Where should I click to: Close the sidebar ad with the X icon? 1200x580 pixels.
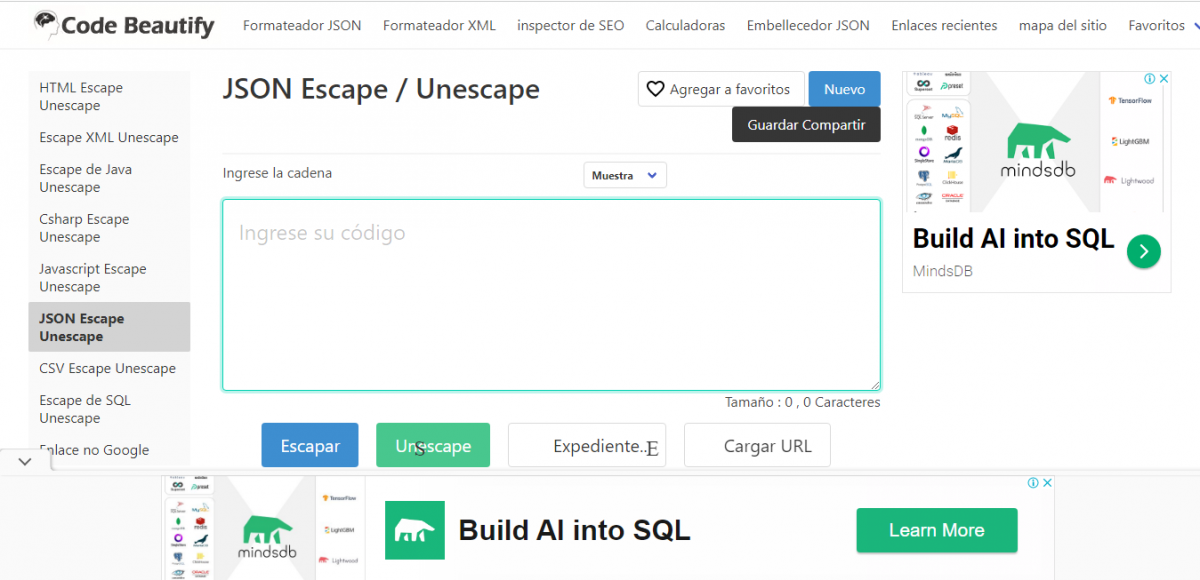click(1164, 79)
